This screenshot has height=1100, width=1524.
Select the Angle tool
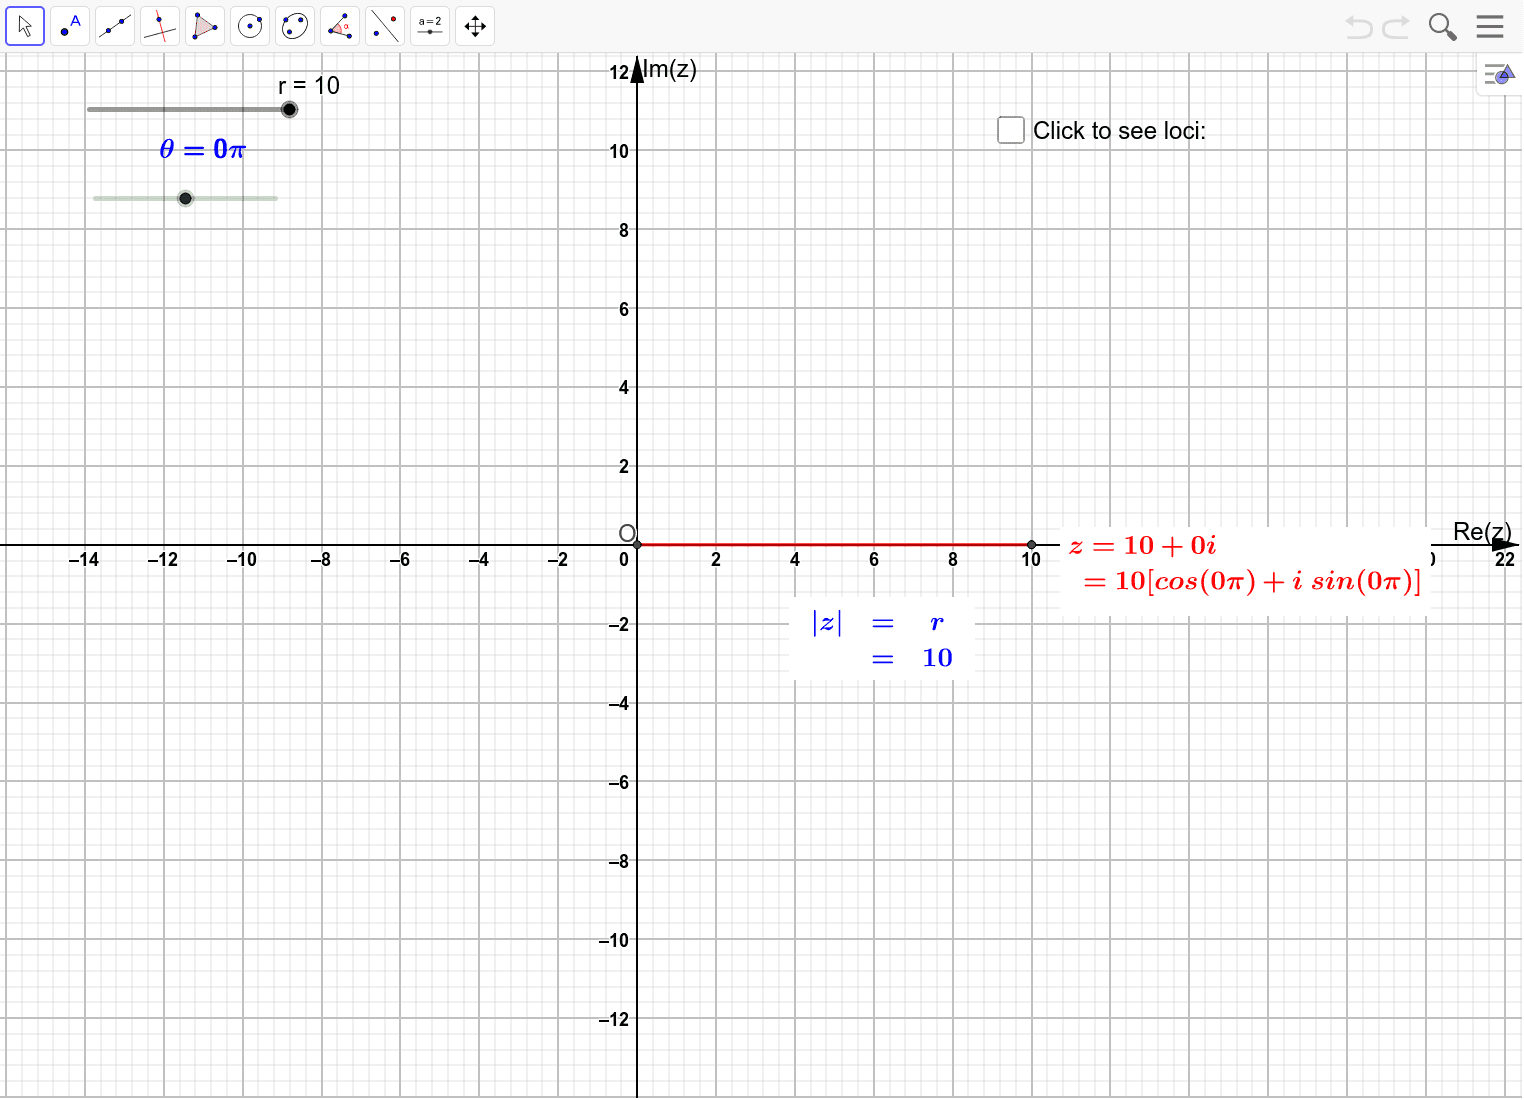[340, 25]
